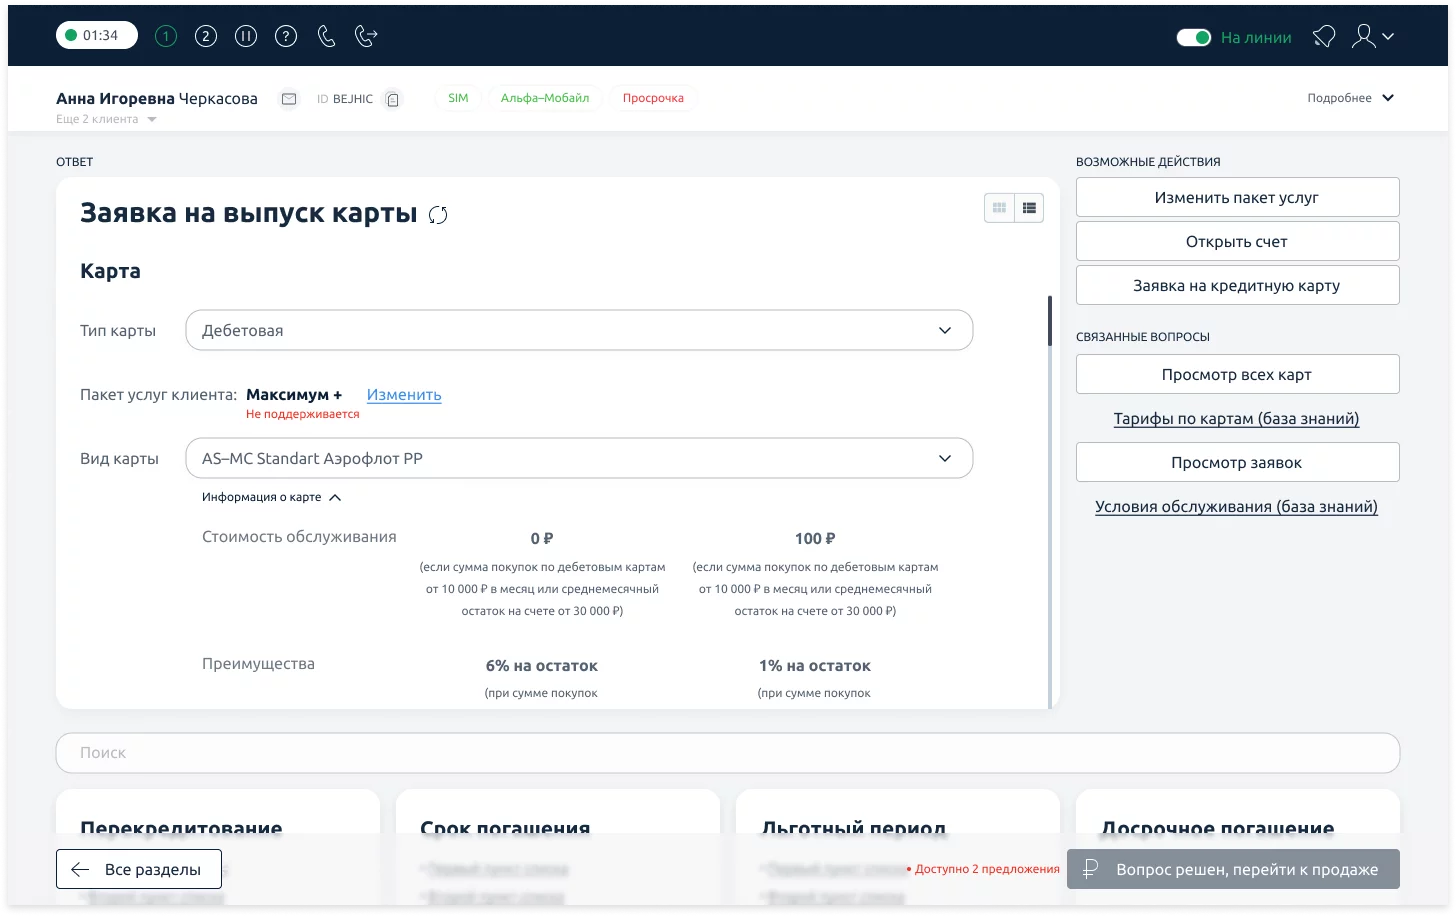Pause the call with hold icon

pos(246,36)
